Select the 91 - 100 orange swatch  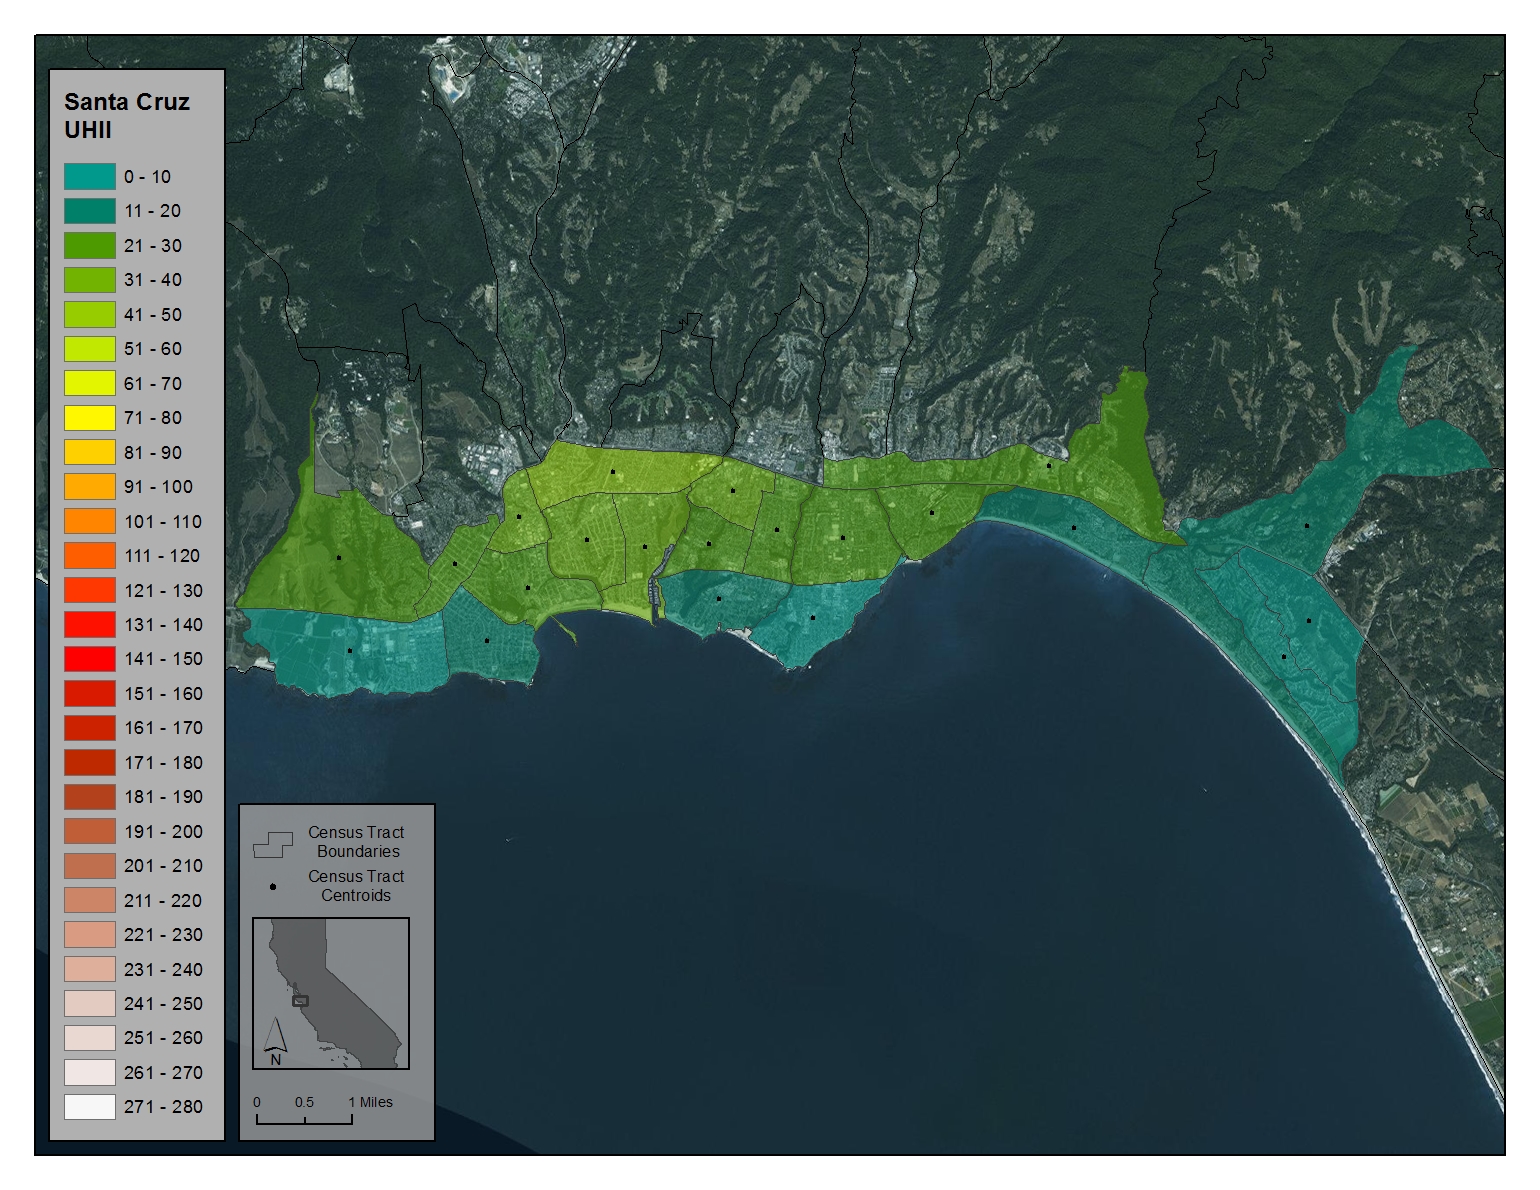(x=90, y=487)
